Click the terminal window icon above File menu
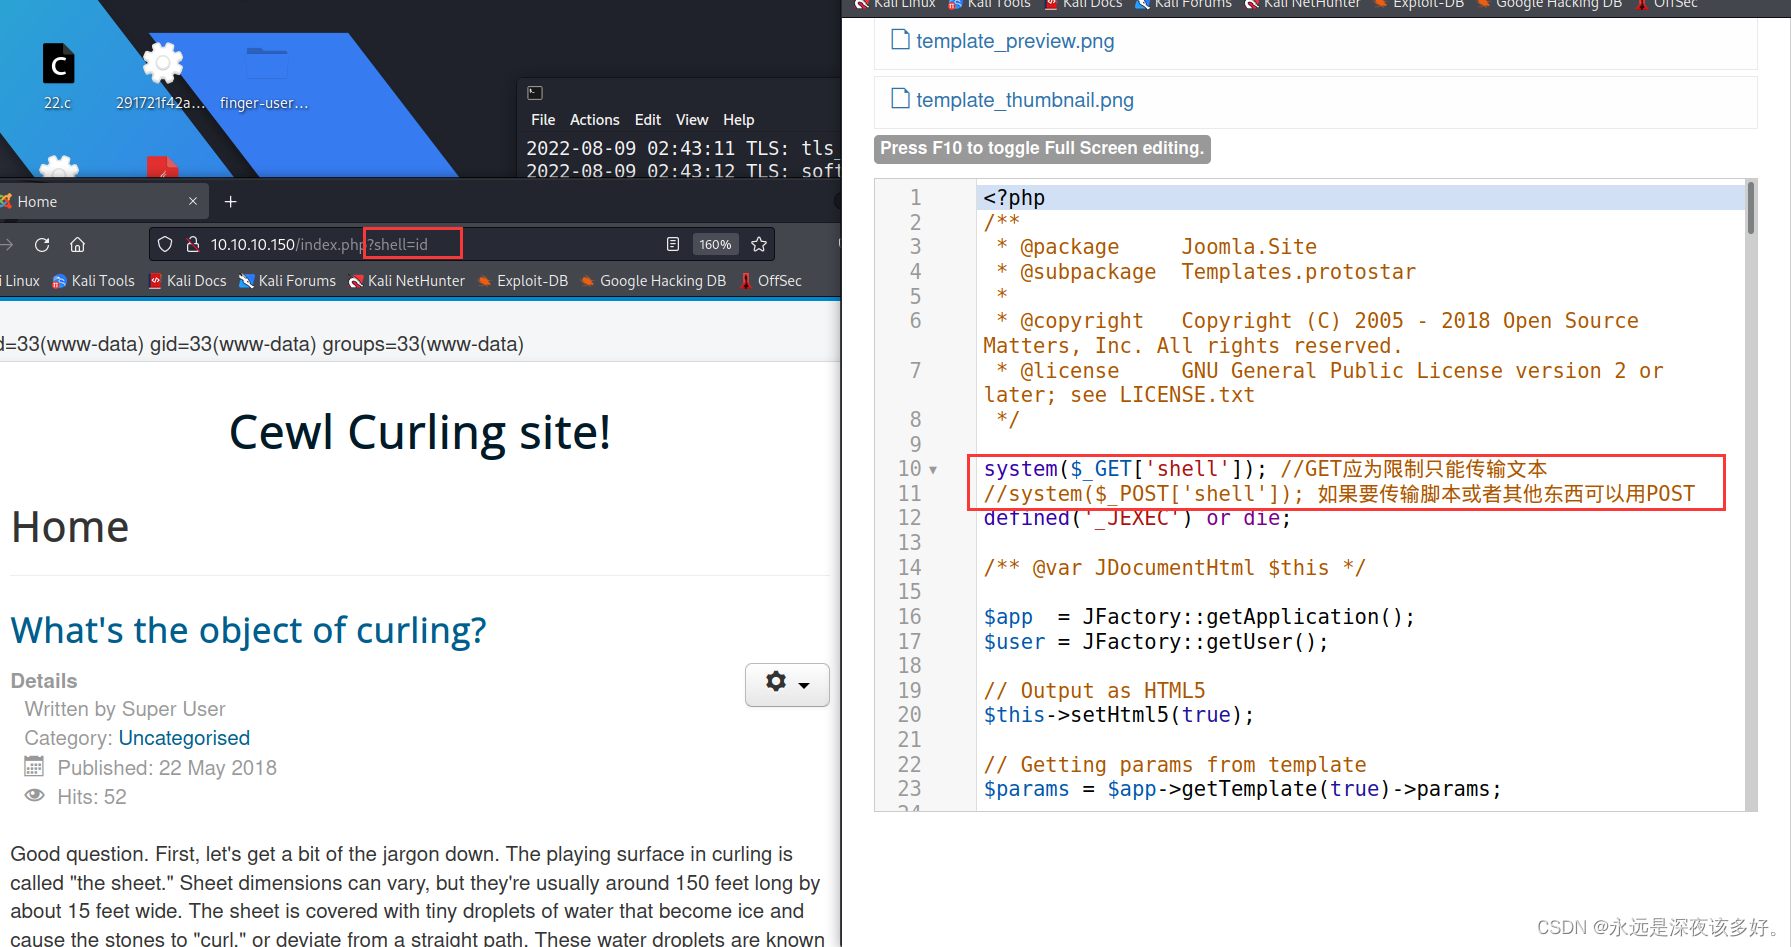Image resolution: width=1791 pixels, height=947 pixels. point(535,93)
